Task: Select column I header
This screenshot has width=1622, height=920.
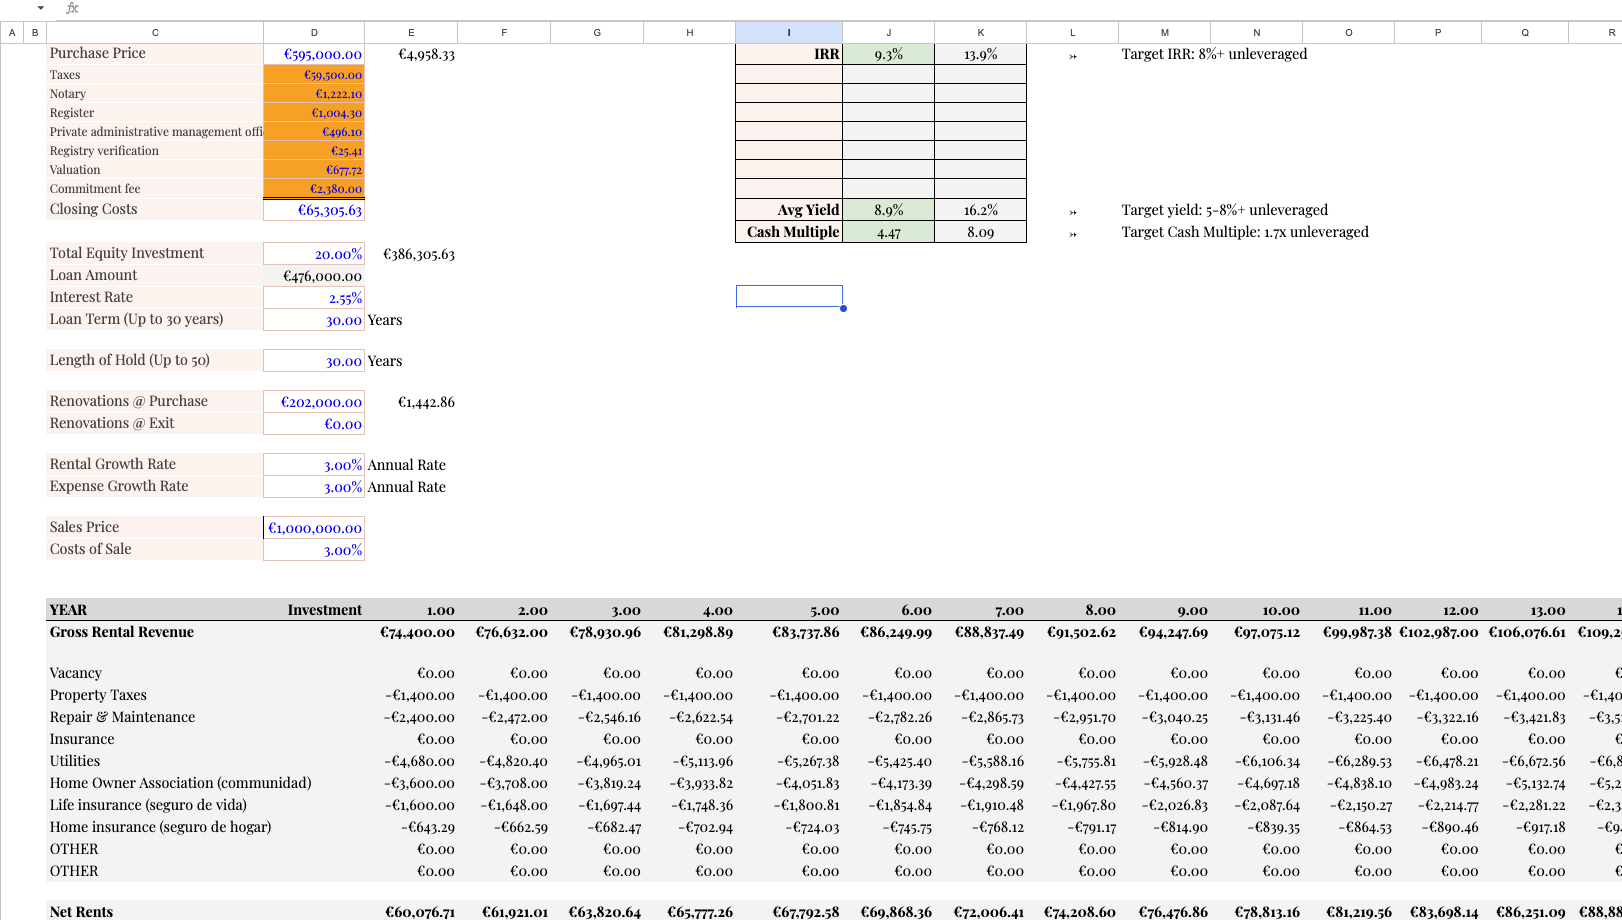Action: (x=789, y=33)
